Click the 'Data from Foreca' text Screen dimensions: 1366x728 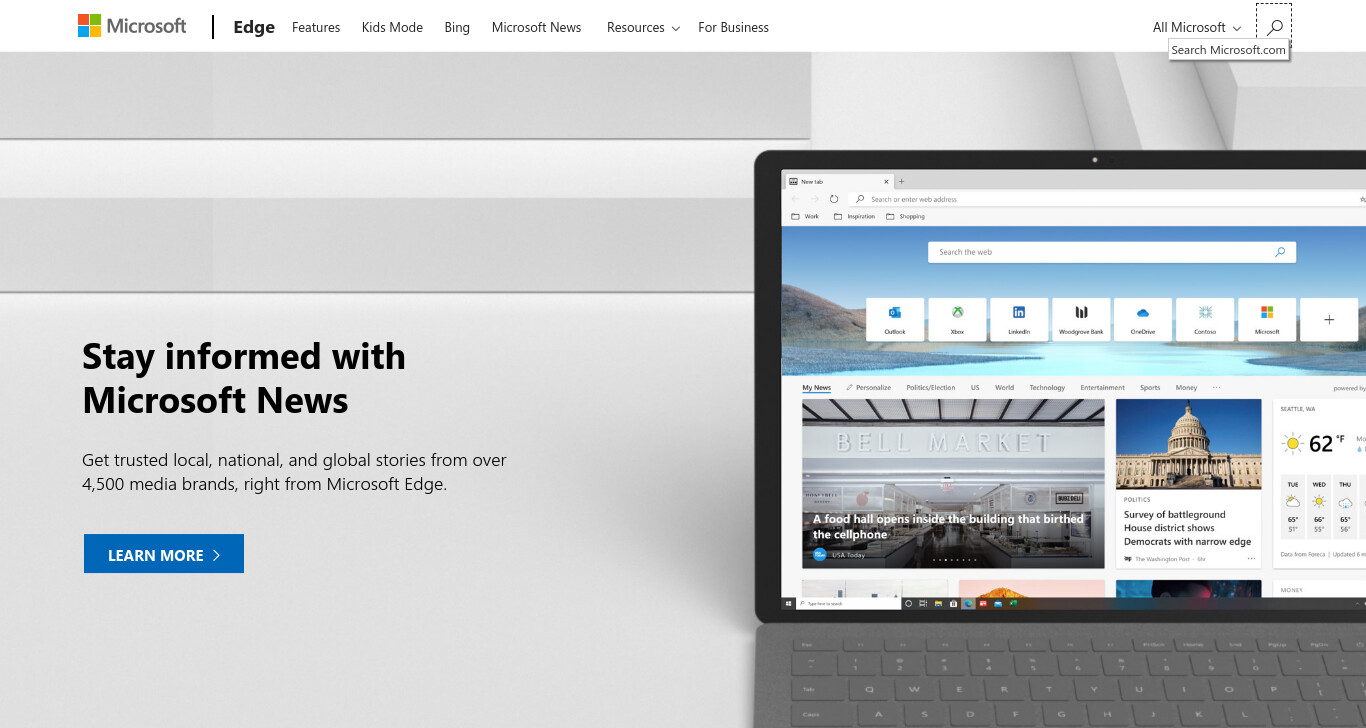(x=1303, y=554)
